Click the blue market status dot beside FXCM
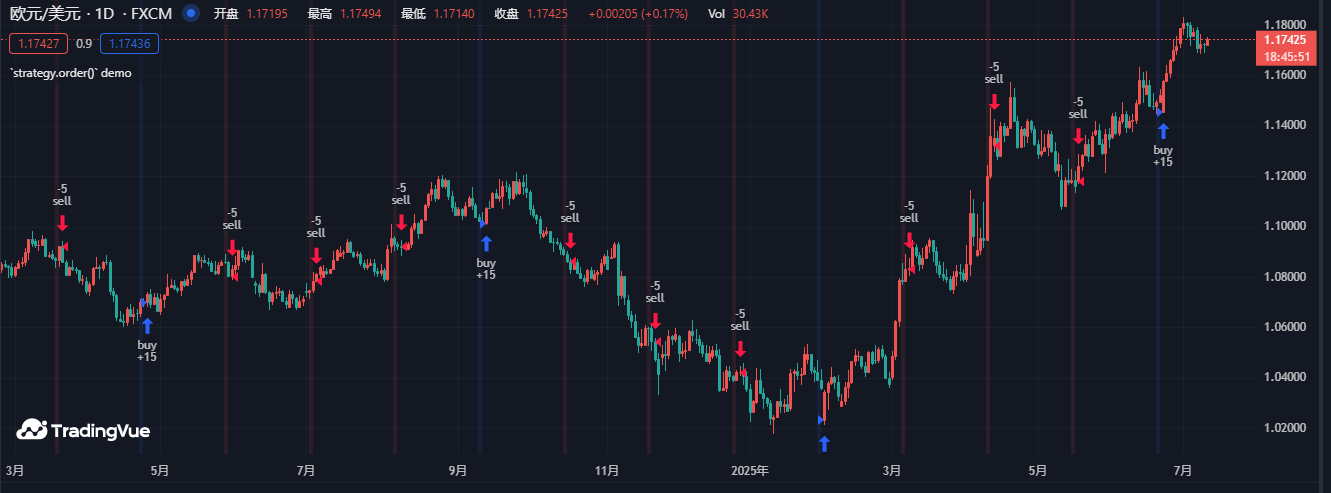The image size is (1331, 493). pyautogui.click(x=192, y=14)
